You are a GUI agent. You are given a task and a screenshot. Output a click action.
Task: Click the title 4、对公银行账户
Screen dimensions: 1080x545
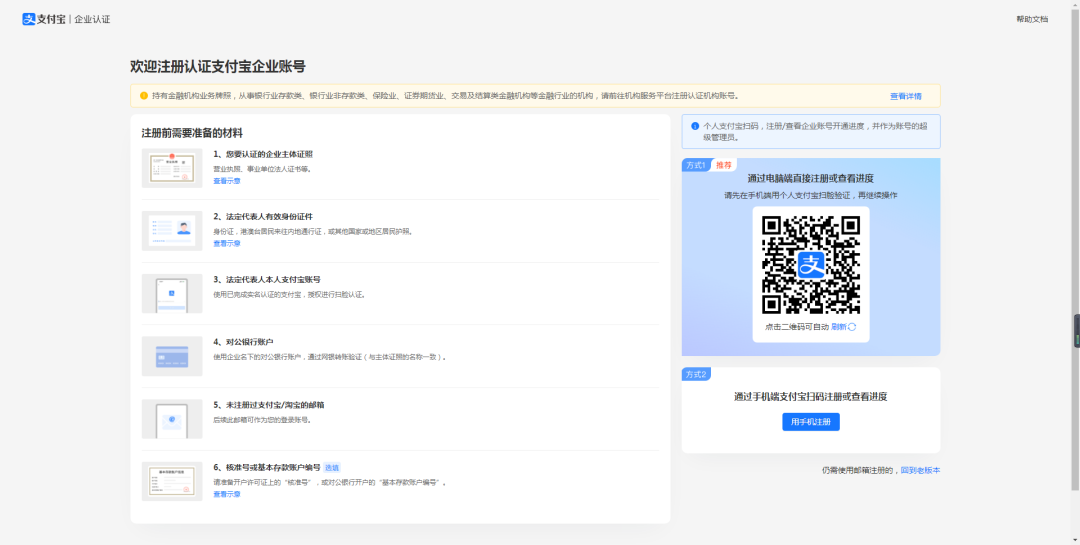coord(242,342)
